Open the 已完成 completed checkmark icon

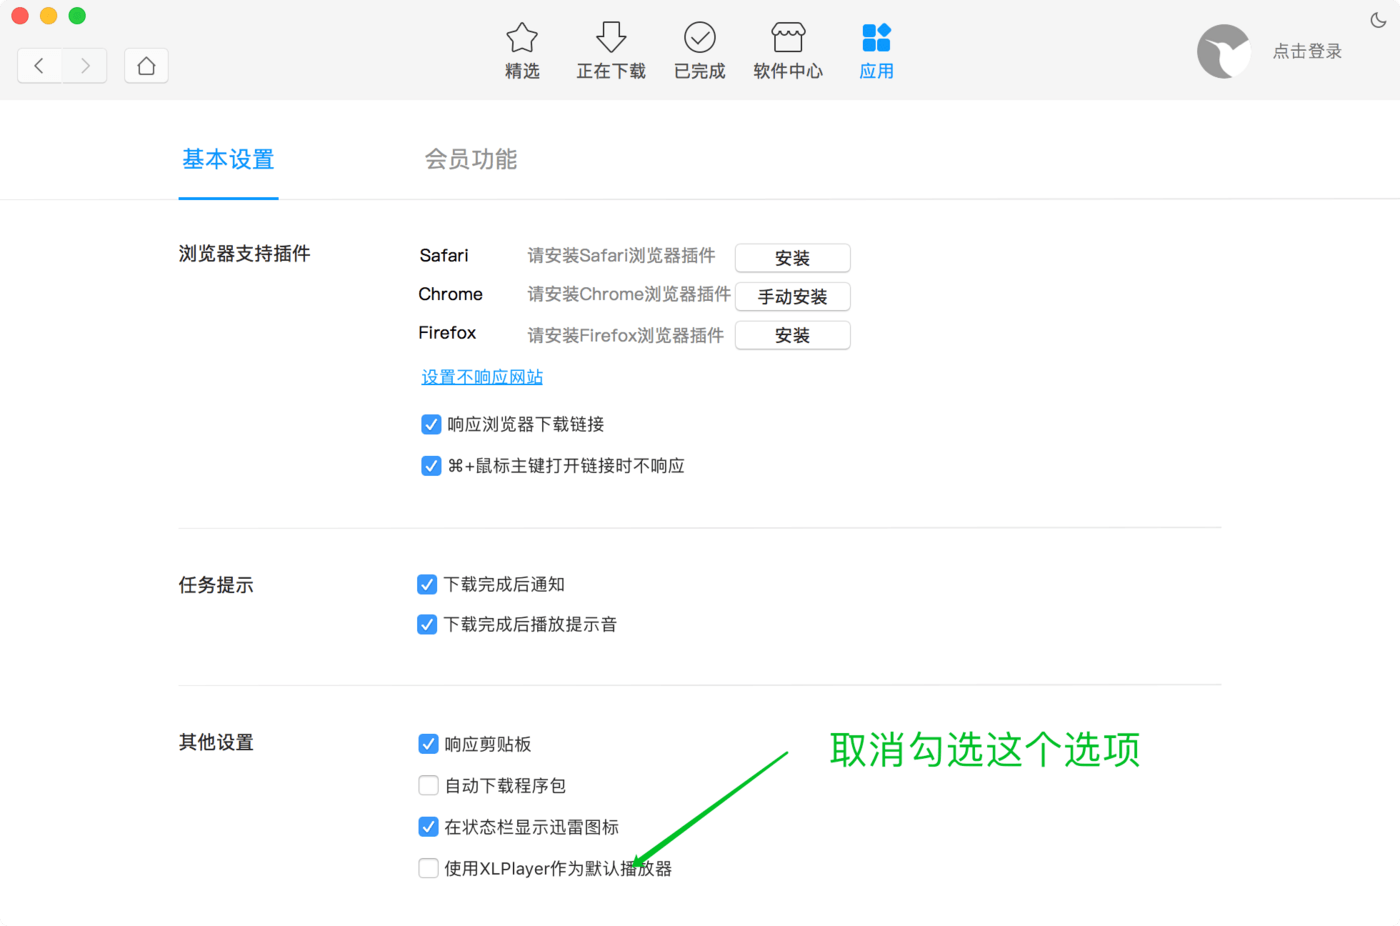tap(700, 38)
